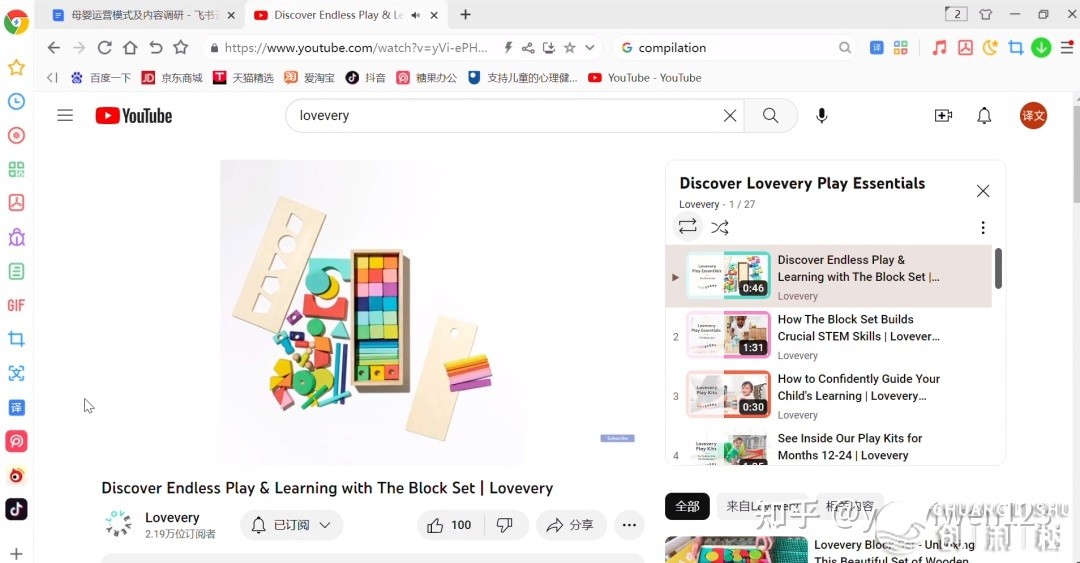Click the YouTube search magnifier button
1080x563 pixels.
pyautogui.click(x=770, y=116)
